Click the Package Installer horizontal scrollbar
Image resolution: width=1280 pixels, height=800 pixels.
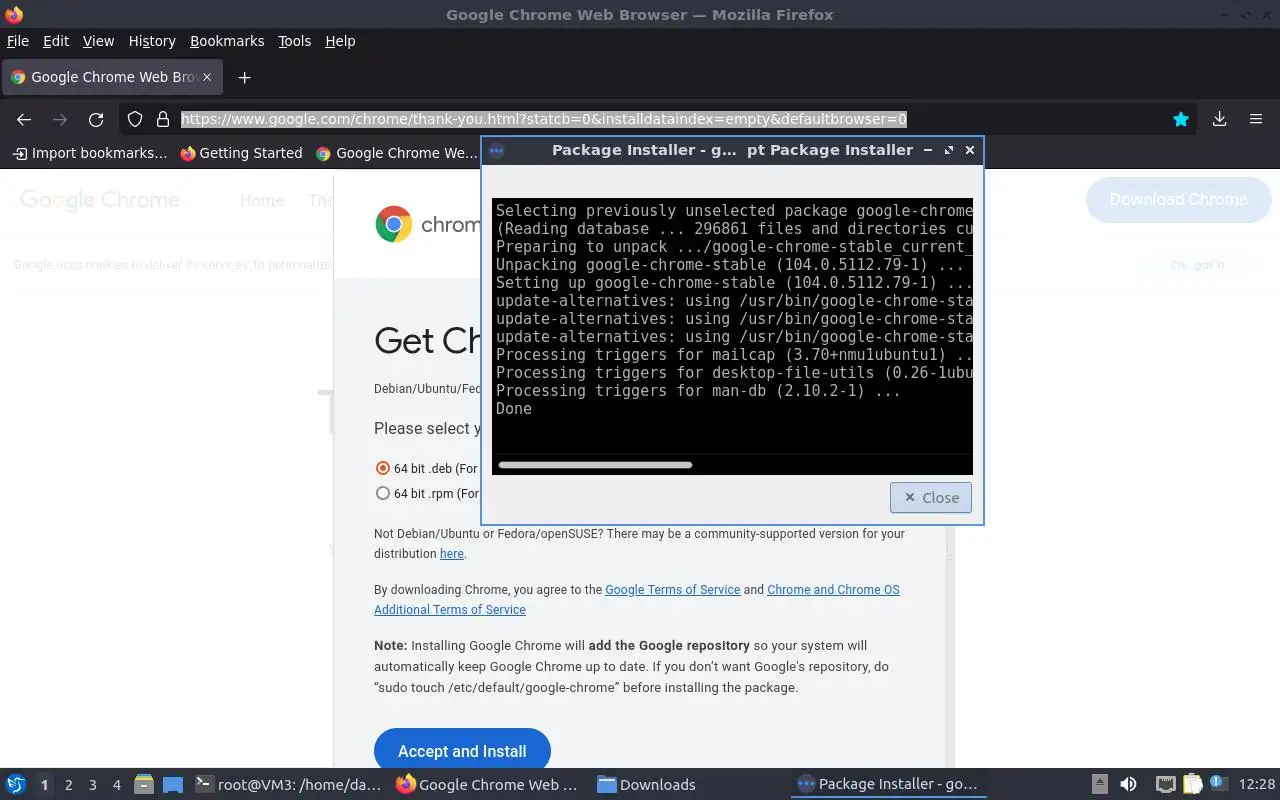(x=595, y=465)
